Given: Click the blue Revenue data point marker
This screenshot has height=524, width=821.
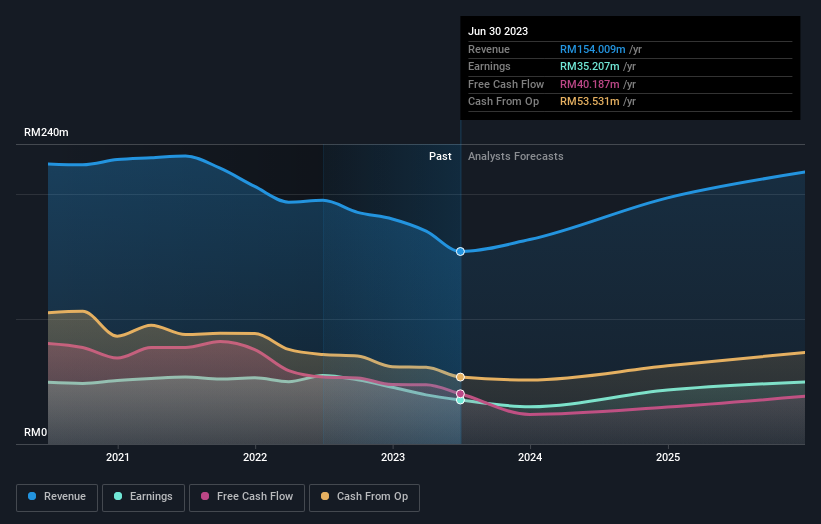Looking at the screenshot, I should pos(460,252).
